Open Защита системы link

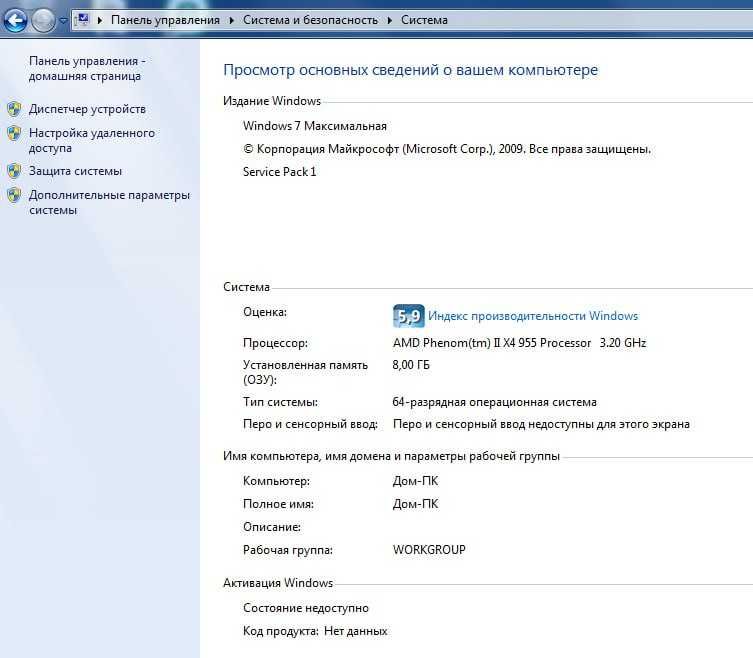pyautogui.click(x=75, y=171)
